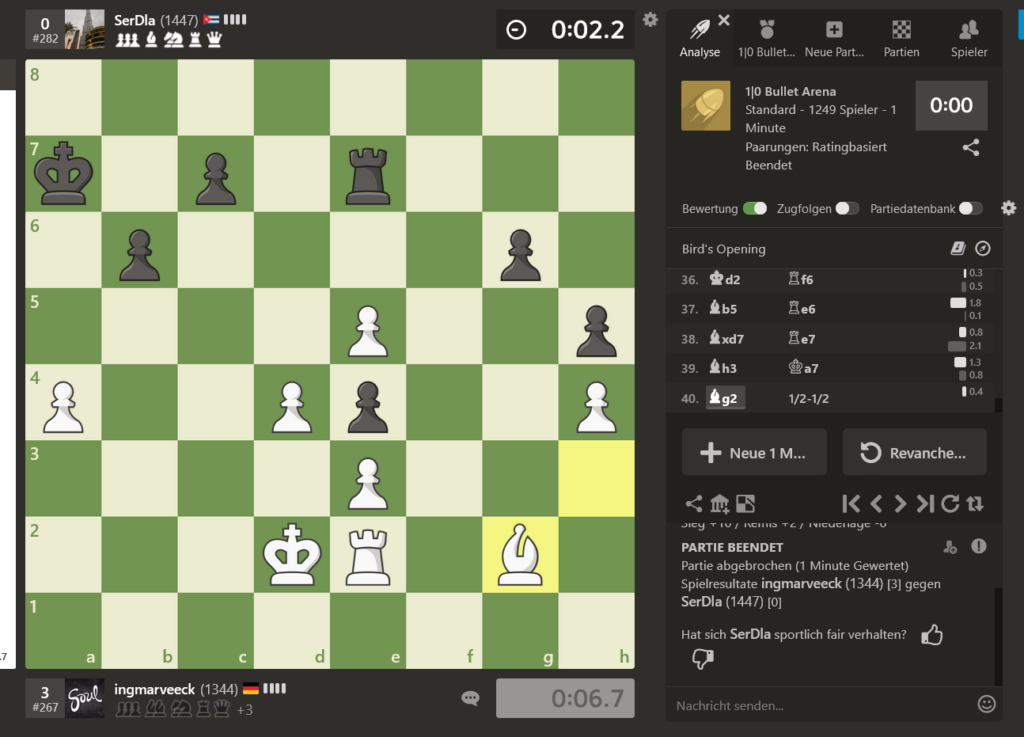Click the reload circular arrow icon
This screenshot has height=737, width=1024.
point(950,504)
